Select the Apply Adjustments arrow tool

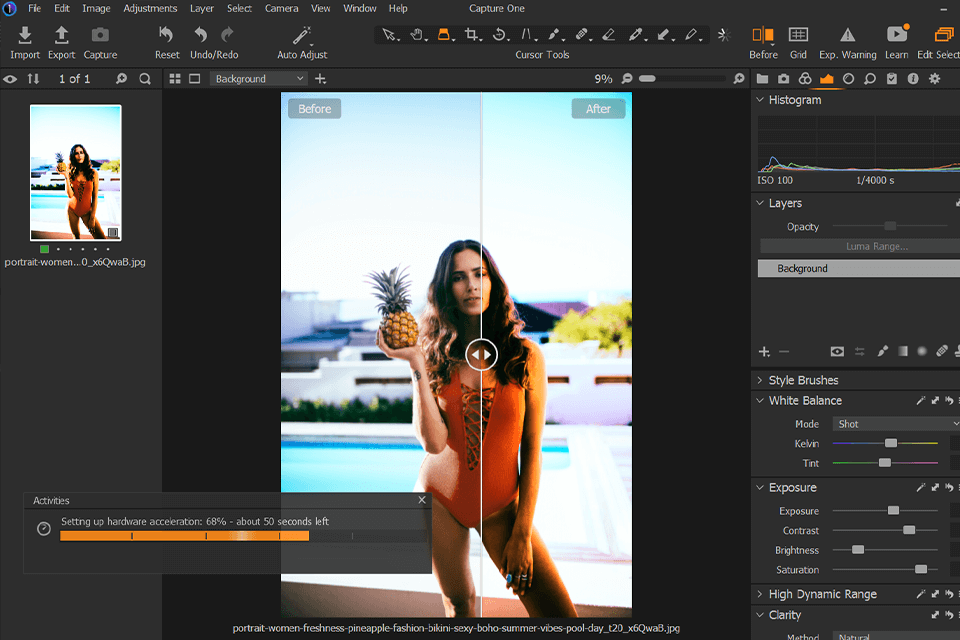pos(663,34)
